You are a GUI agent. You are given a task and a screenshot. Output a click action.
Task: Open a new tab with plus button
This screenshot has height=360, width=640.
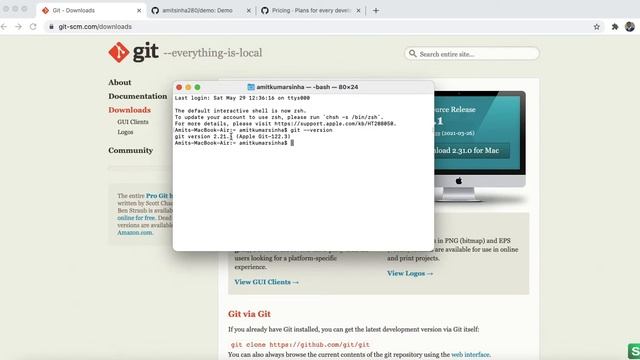pyautogui.click(x=376, y=11)
